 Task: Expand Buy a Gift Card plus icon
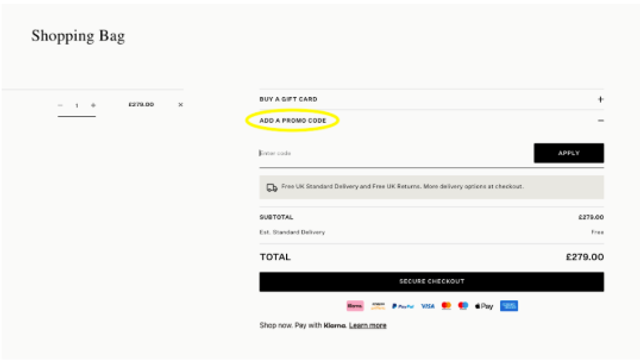click(x=600, y=99)
